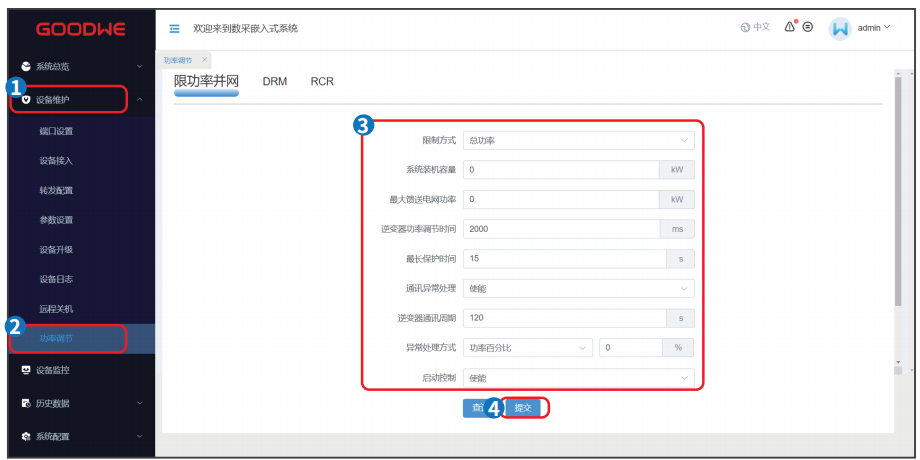
Task: Close the 功率调节 page tab
Action: tap(204, 60)
